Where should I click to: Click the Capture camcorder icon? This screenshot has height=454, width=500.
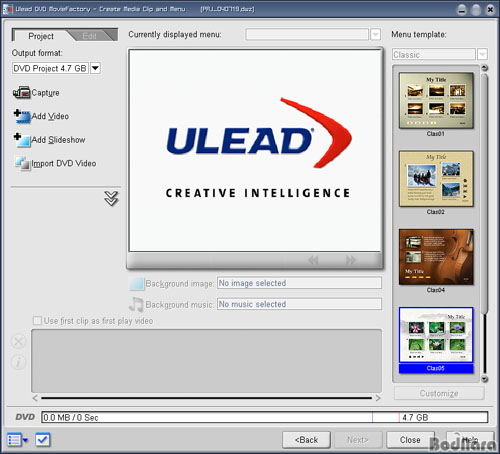pyautogui.click(x=22, y=92)
